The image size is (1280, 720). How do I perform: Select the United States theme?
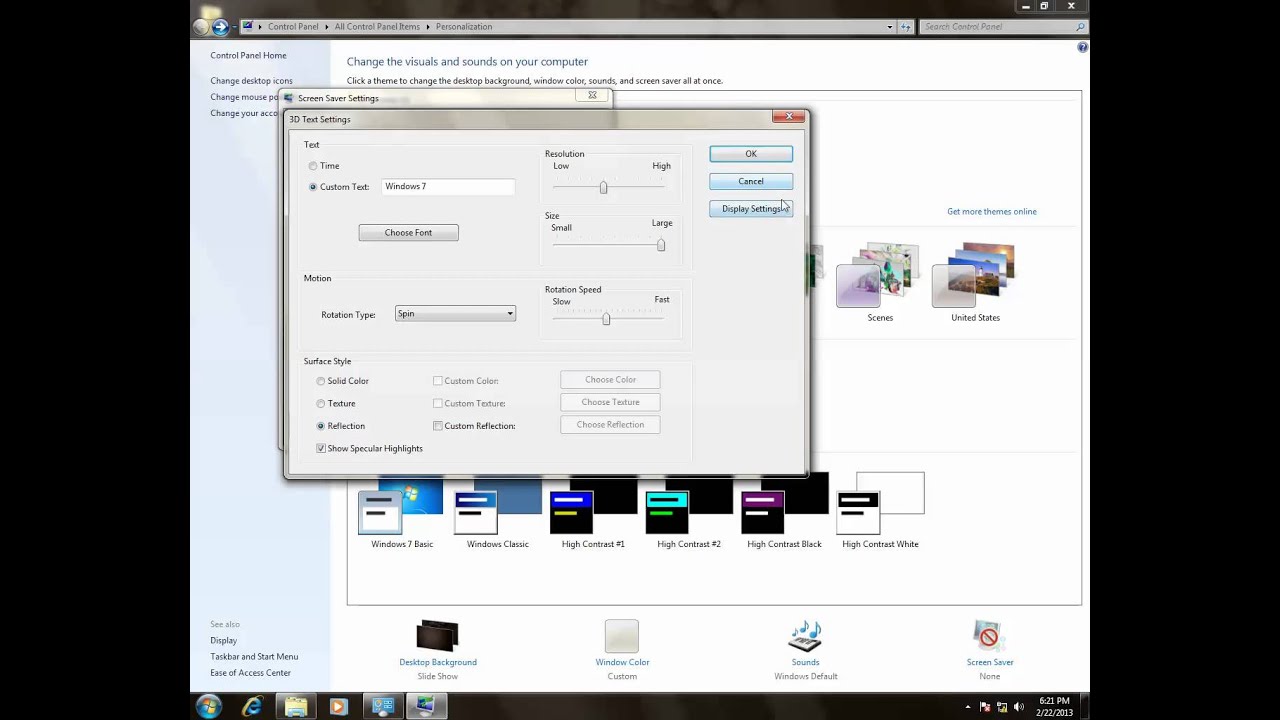point(975,282)
